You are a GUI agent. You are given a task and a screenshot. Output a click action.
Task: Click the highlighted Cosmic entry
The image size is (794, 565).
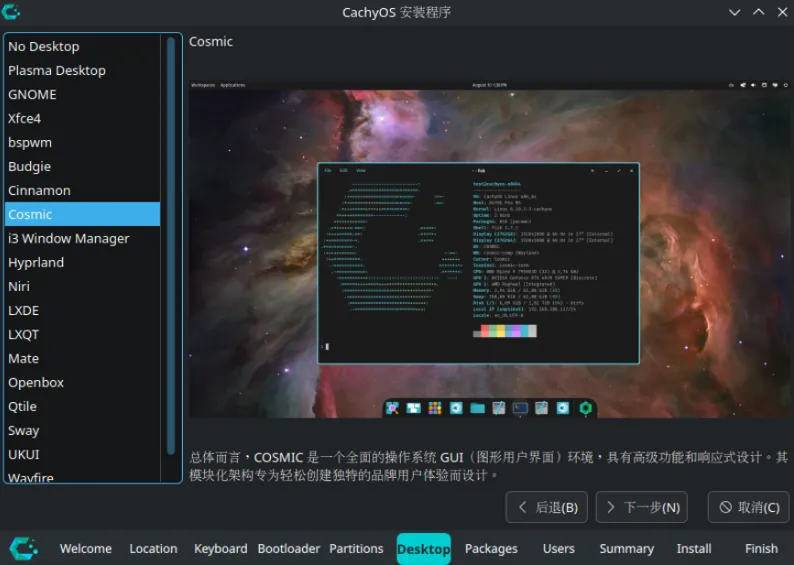[x=83, y=214]
